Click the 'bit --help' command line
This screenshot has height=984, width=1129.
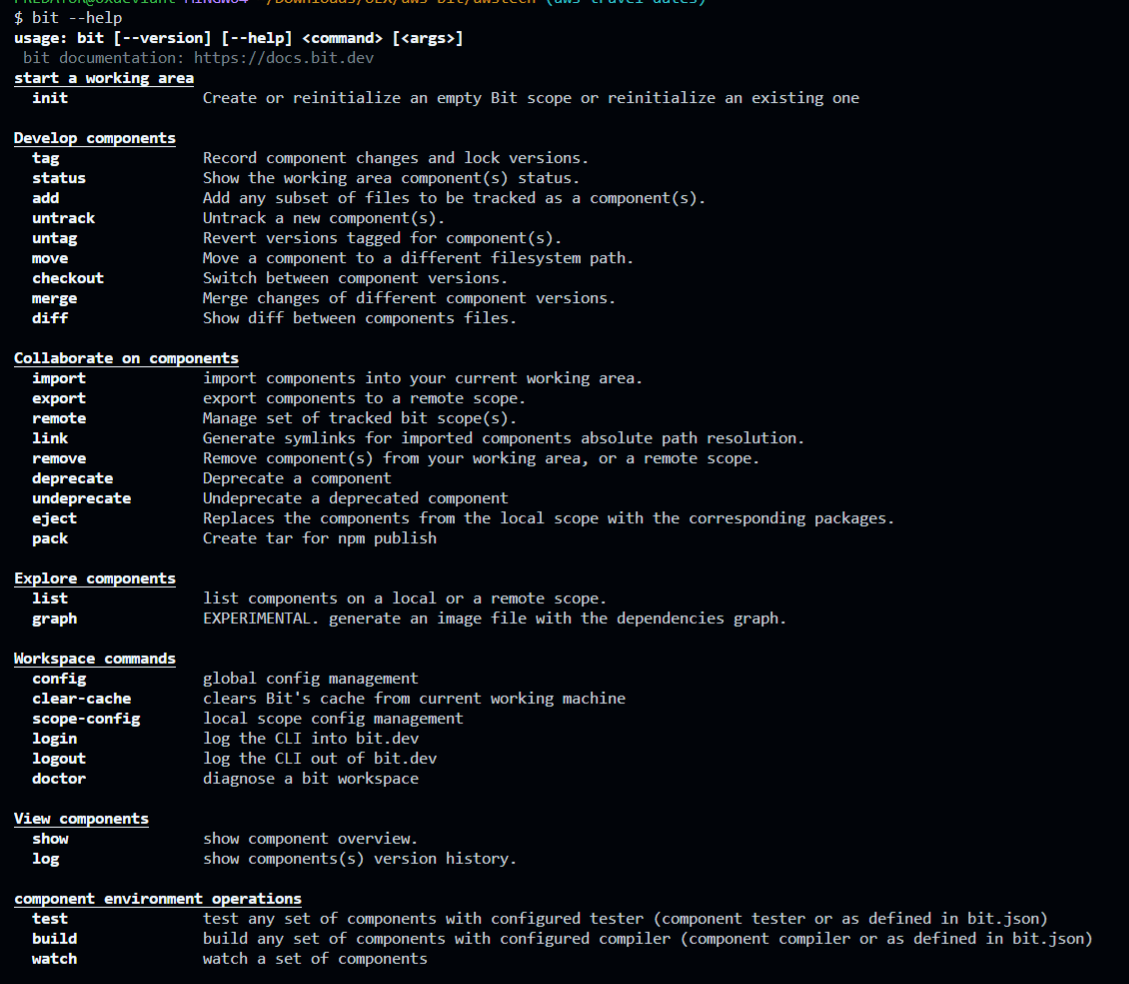pyautogui.click(x=68, y=17)
